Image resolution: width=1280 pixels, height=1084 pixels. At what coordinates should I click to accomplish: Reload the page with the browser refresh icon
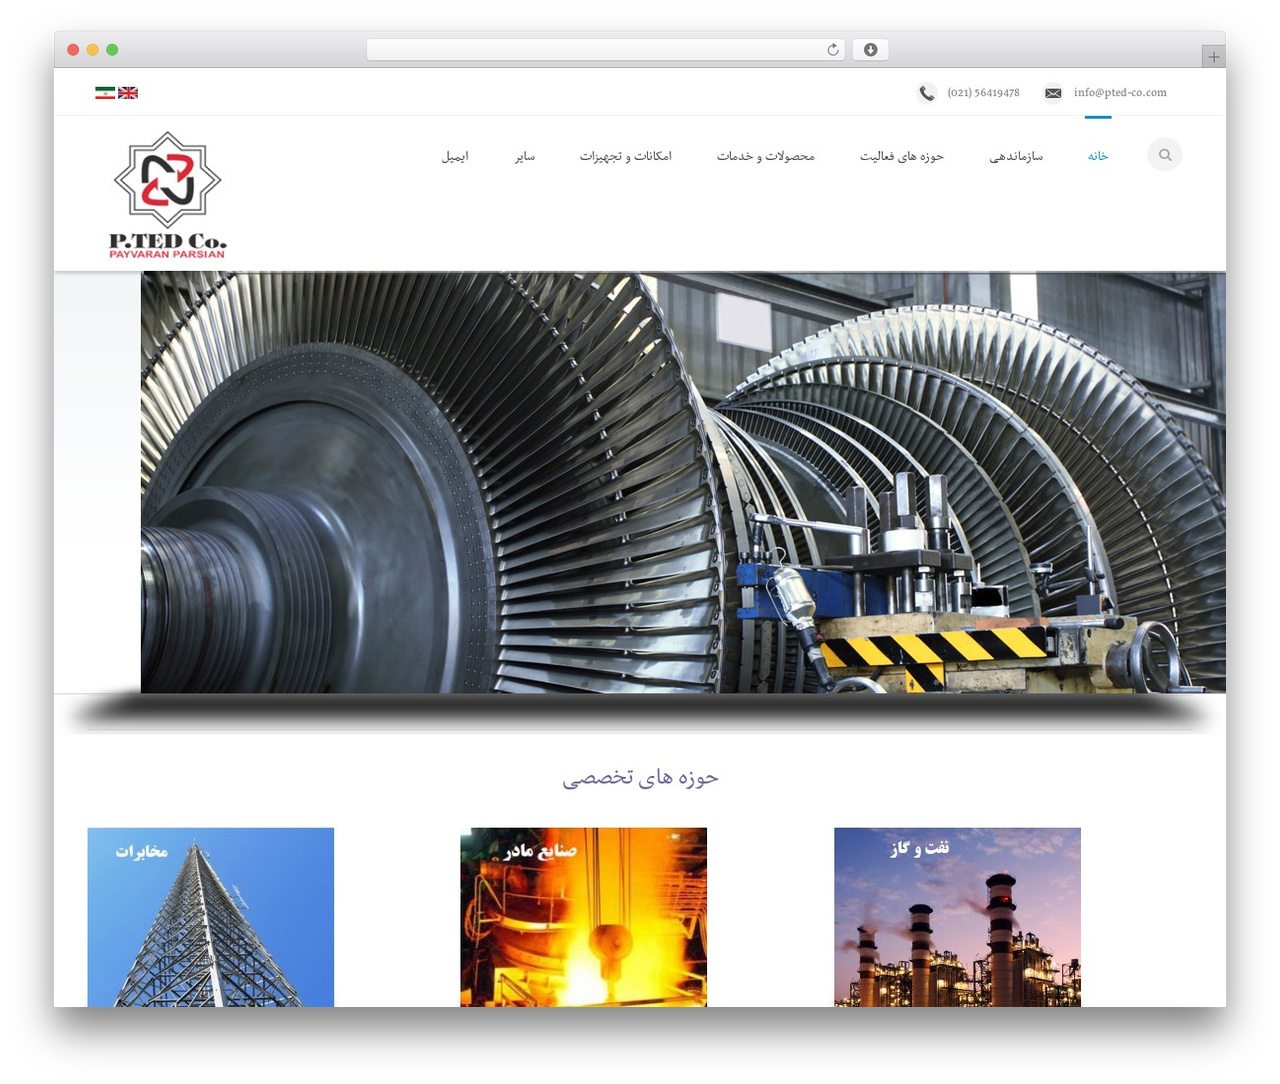833,50
